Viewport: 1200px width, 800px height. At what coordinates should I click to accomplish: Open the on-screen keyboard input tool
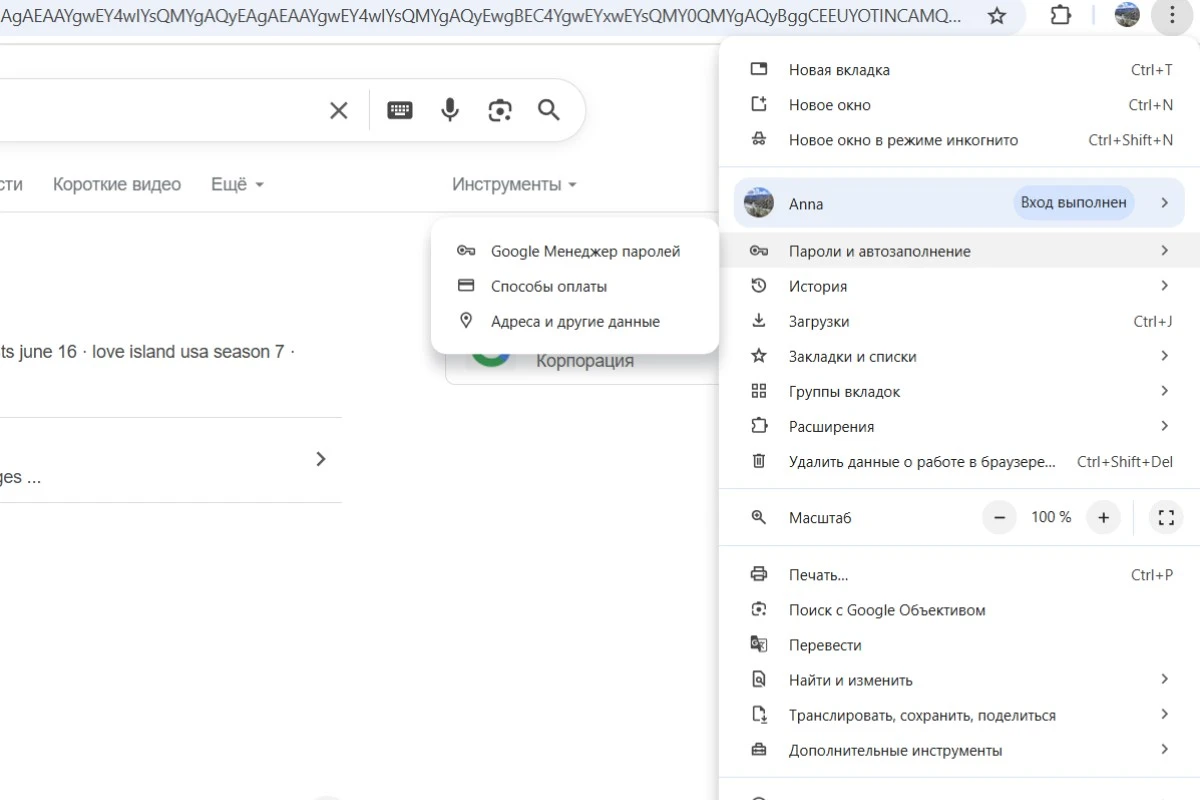coord(400,110)
